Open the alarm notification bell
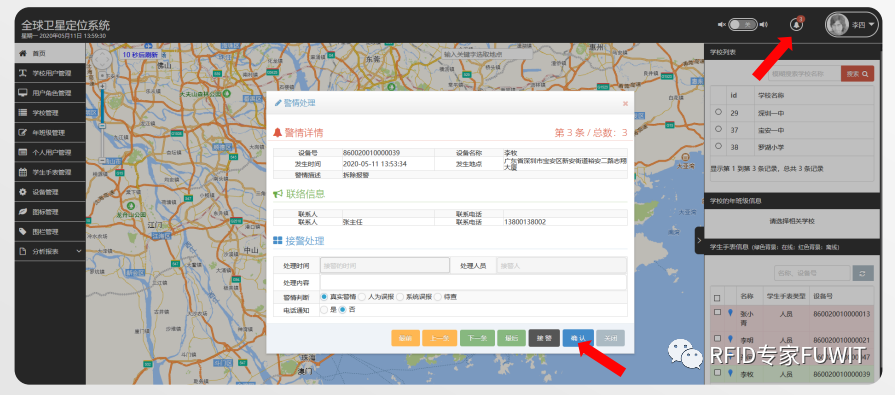 (x=796, y=25)
